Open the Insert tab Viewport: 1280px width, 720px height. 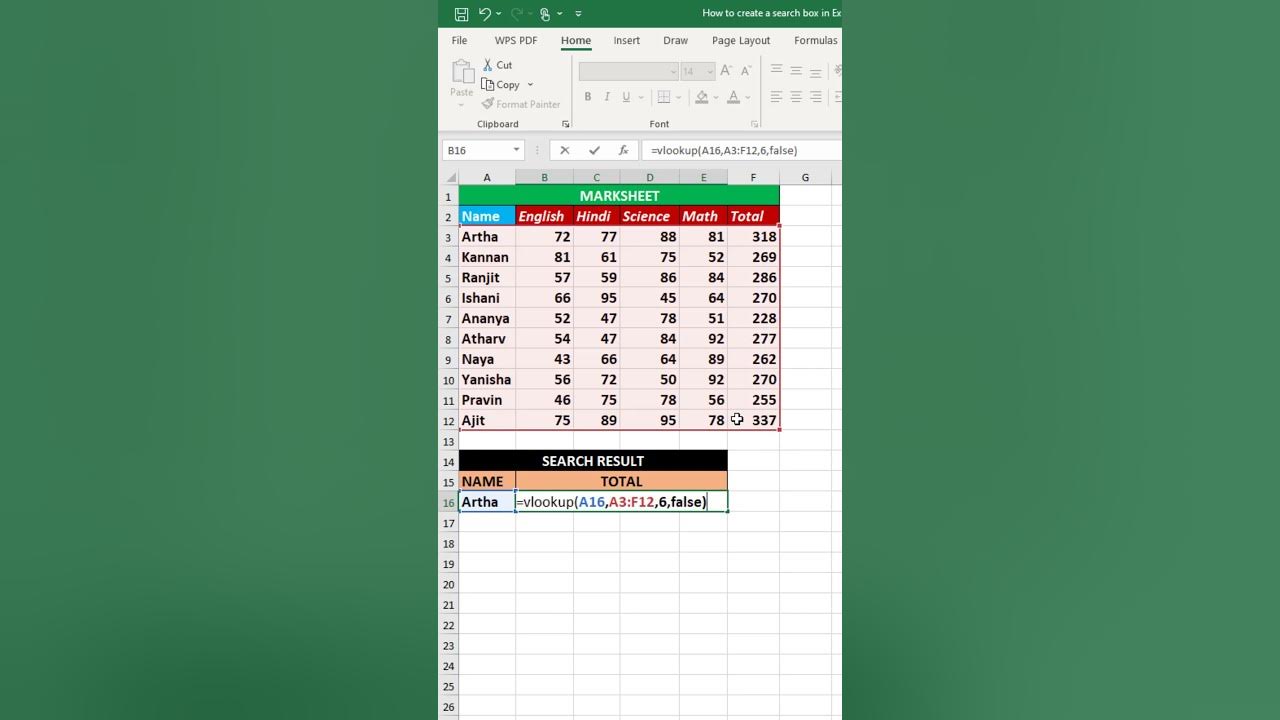click(627, 41)
